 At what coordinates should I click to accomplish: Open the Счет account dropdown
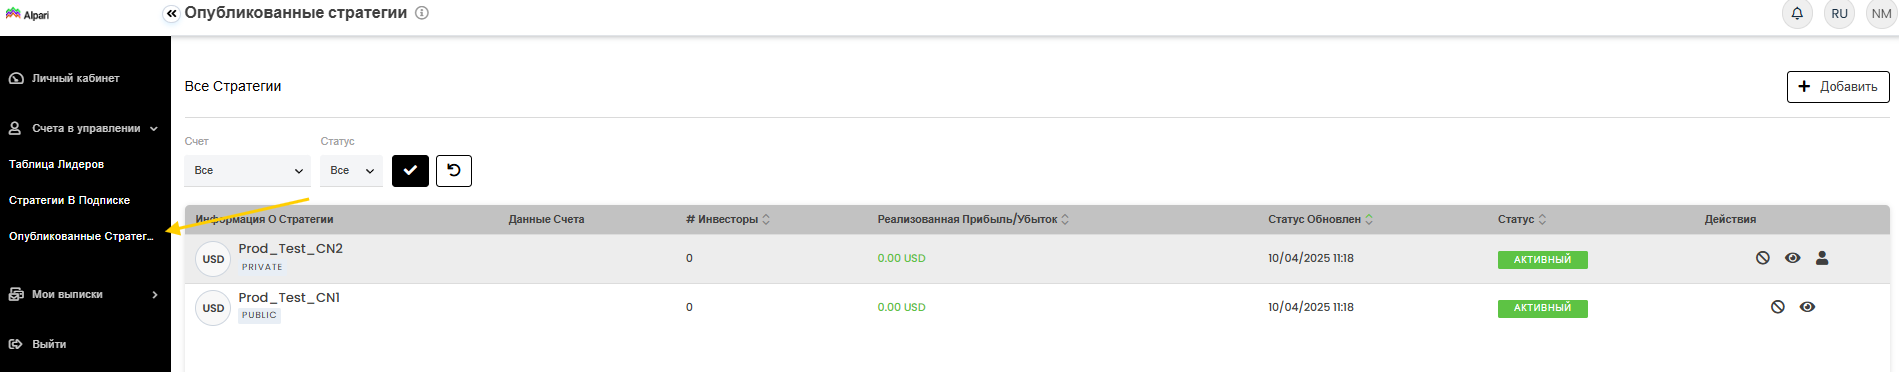247,171
